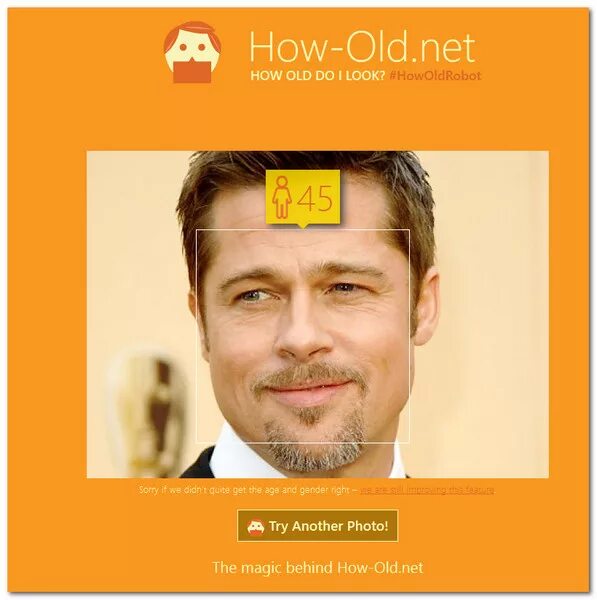Open the #HowOldRobot hashtag
This screenshot has width=597, height=600.
(x=435, y=76)
